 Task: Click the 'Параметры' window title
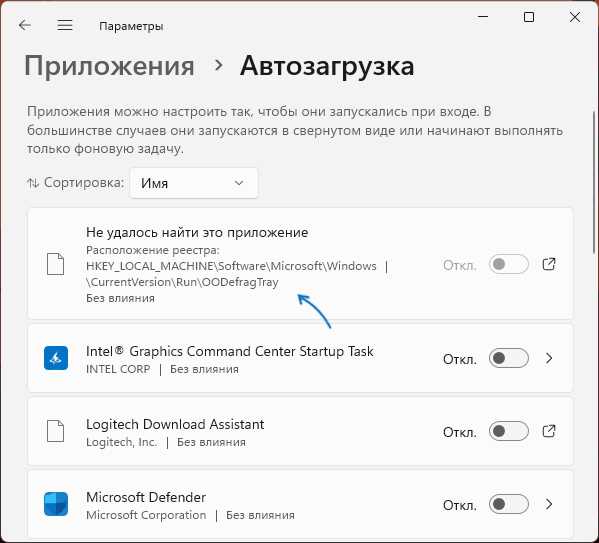coord(131,26)
